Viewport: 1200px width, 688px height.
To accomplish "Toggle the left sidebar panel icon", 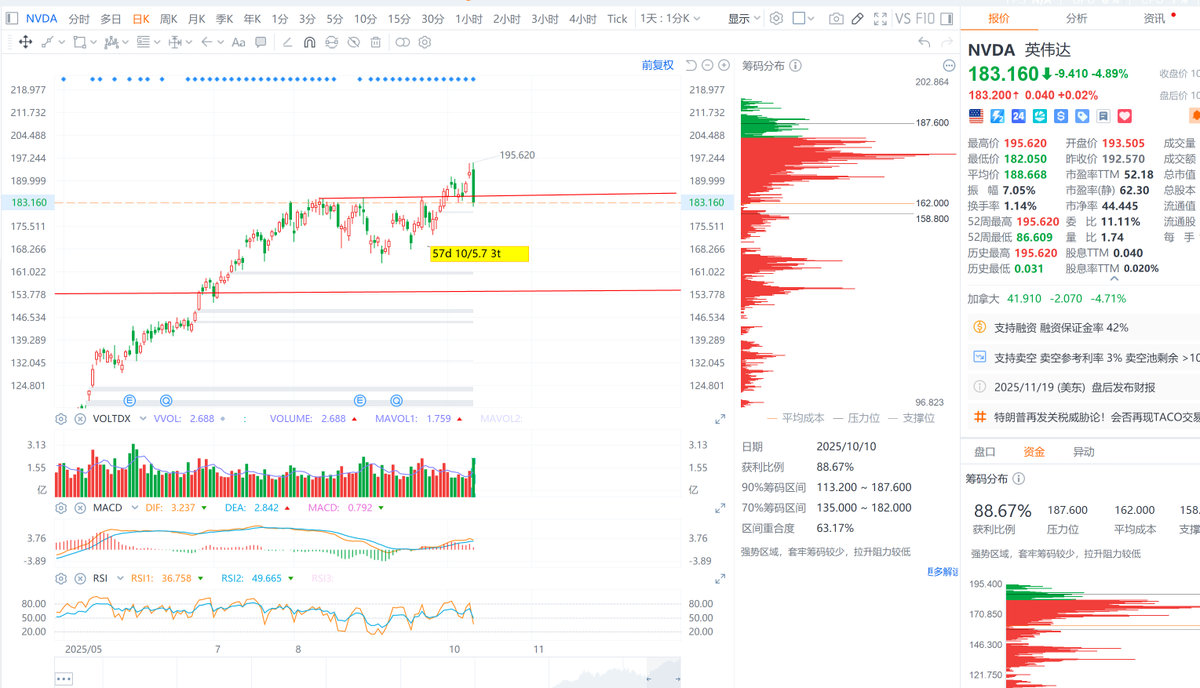I will (x=12, y=18).
